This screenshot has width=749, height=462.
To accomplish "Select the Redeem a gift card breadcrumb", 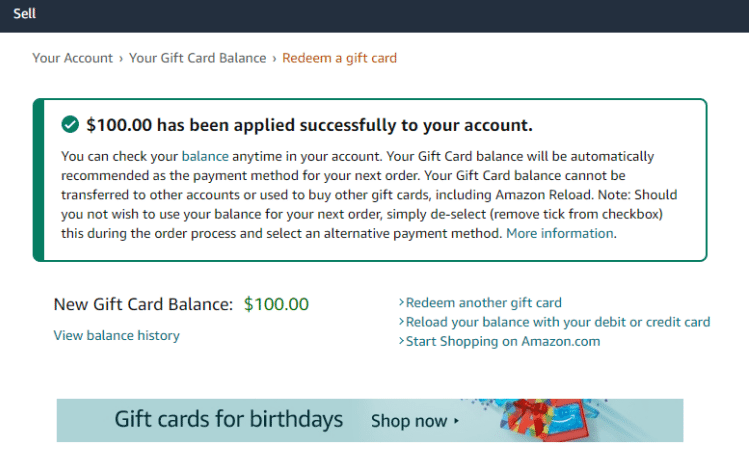I will pyautogui.click(x=339, y=58).
